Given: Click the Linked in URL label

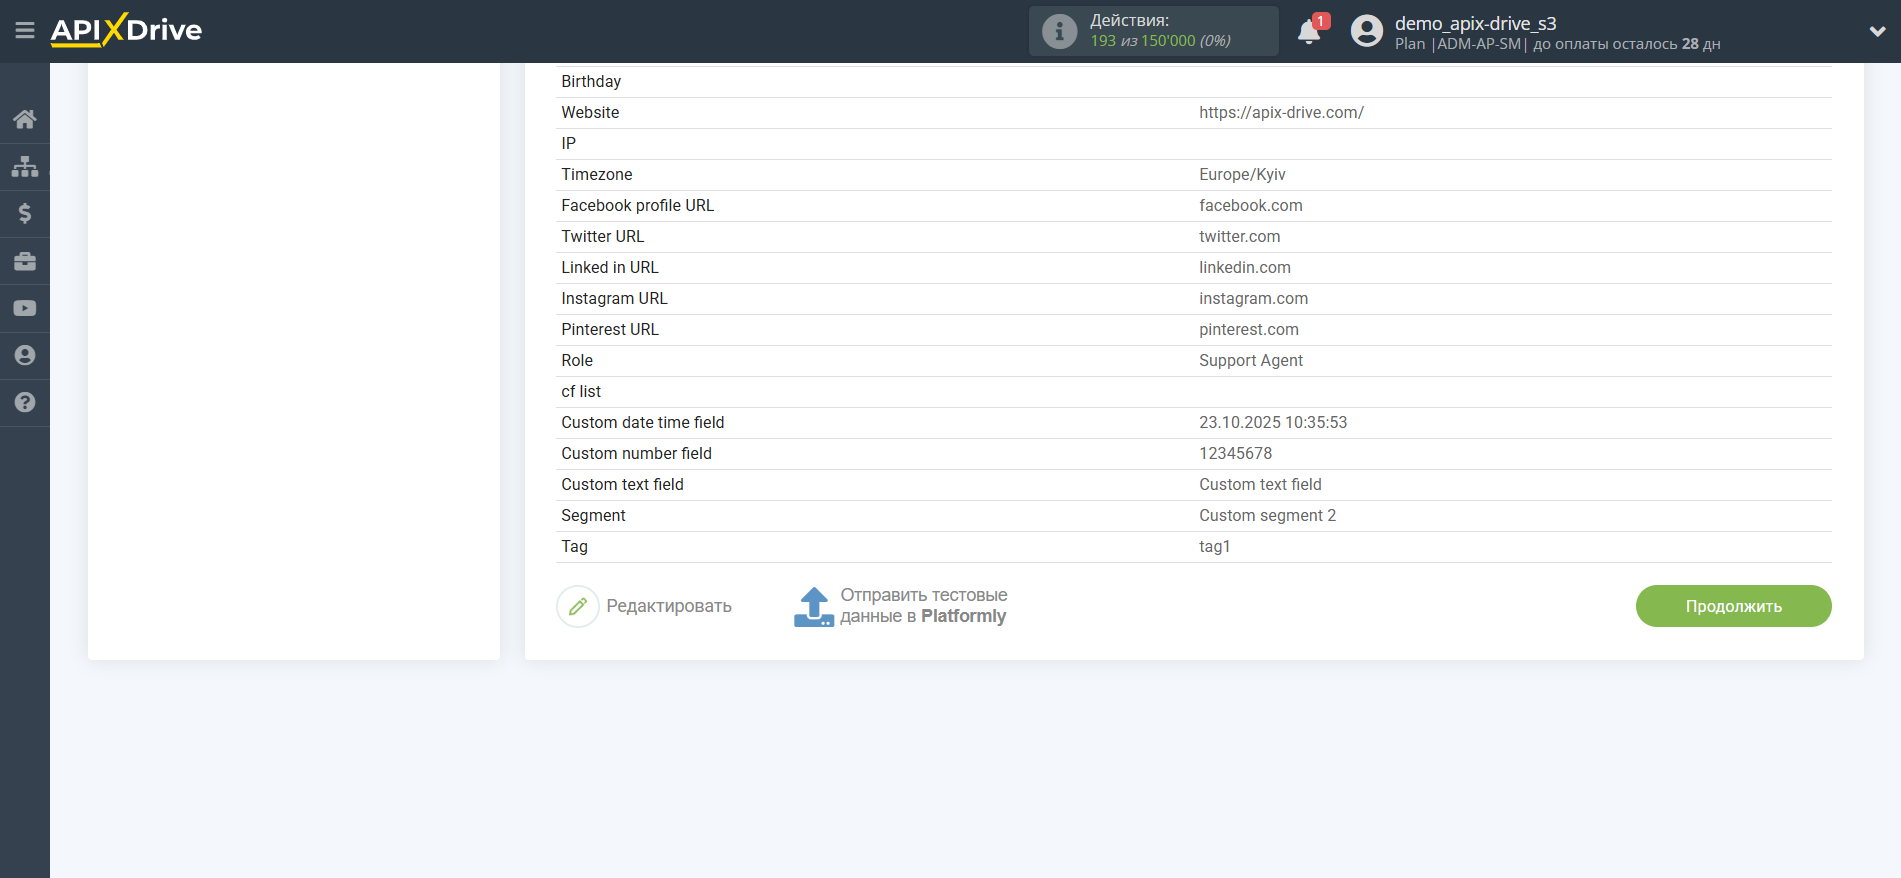Looking at the screenshot, I should point(609,268).
